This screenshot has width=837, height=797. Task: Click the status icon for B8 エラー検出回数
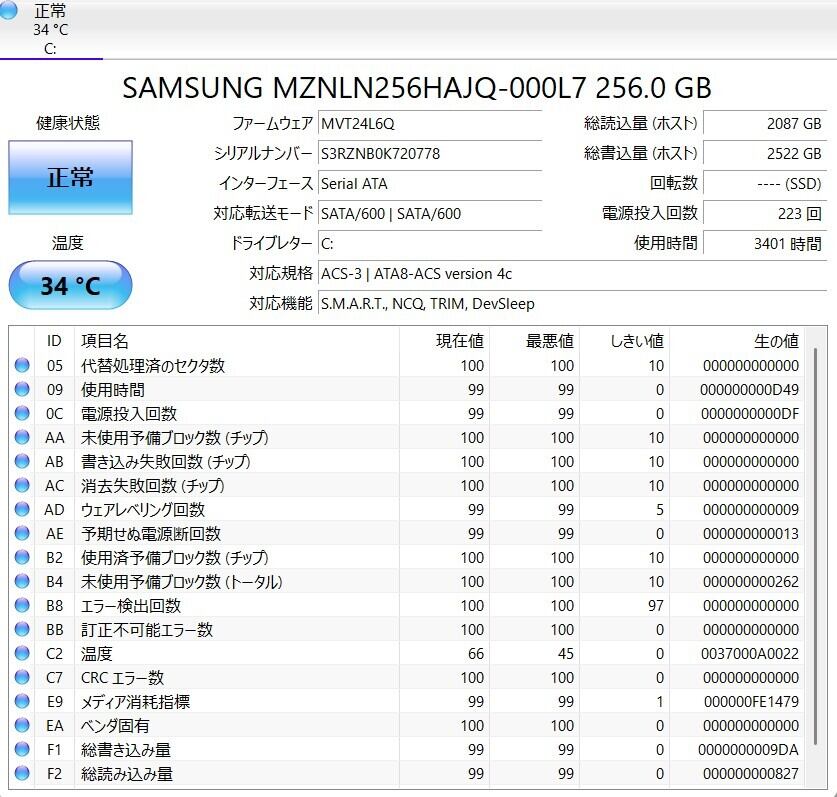[22, 606]
